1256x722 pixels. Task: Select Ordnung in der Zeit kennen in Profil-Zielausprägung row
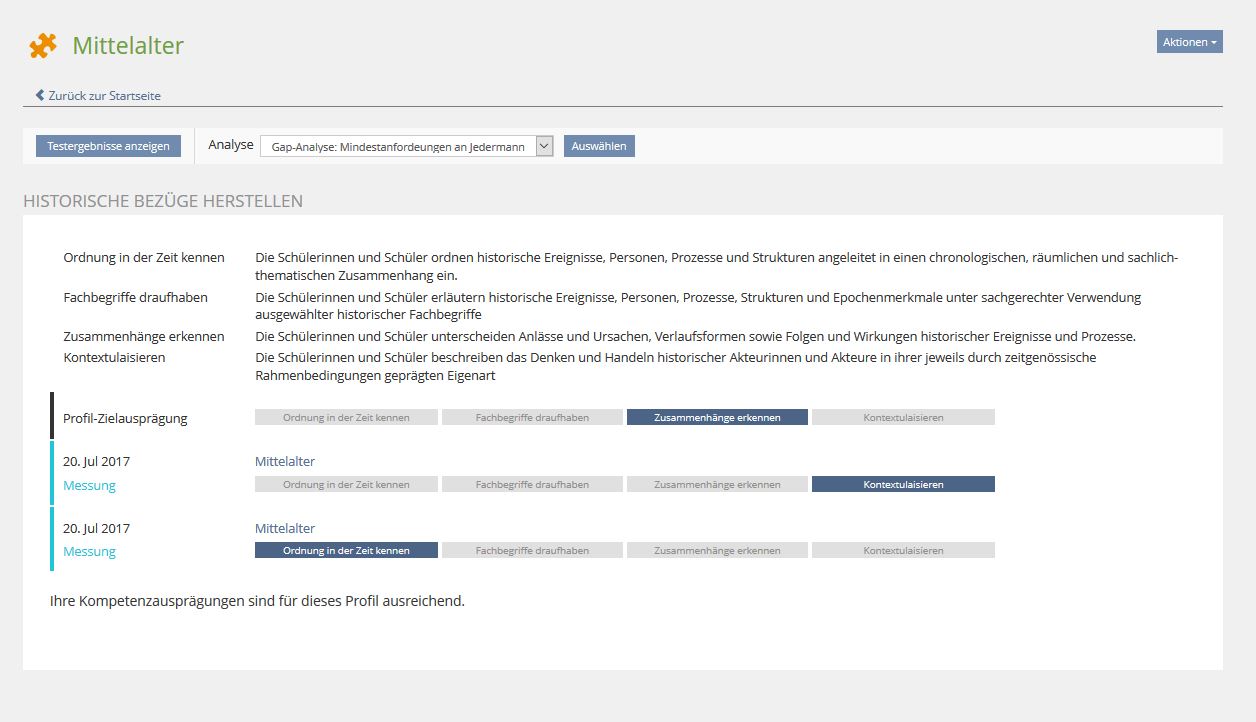tap(346, 417)
